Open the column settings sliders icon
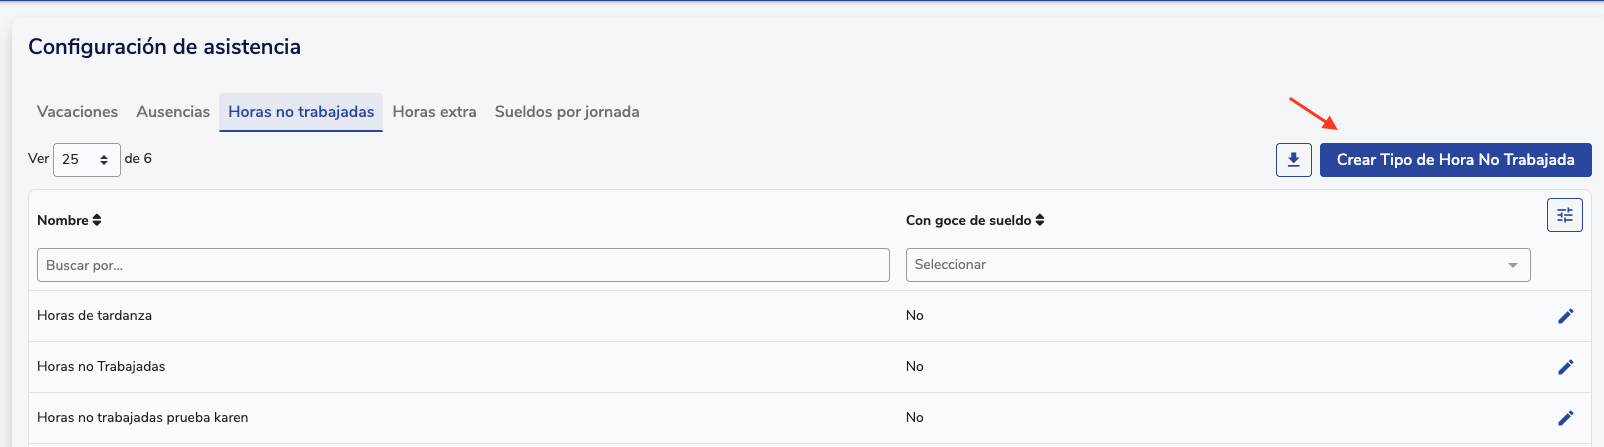 [x=1564, y=215]
